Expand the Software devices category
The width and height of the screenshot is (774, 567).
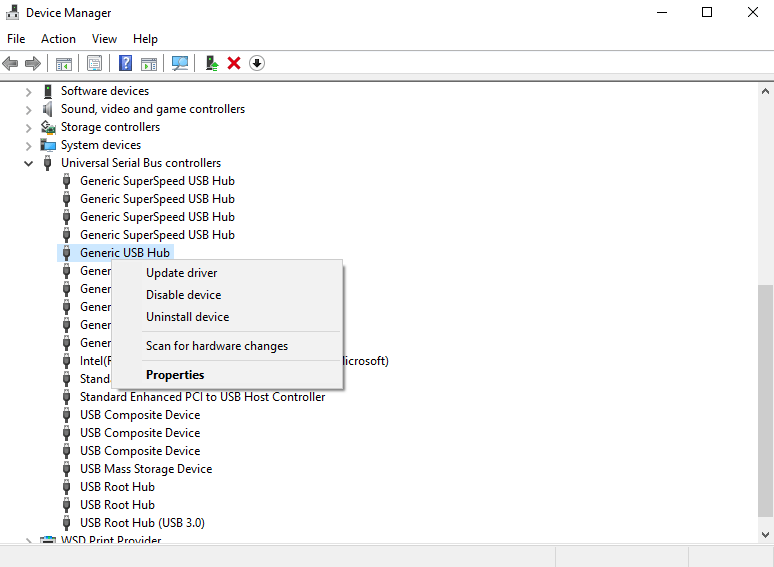[x=29, y=92]
